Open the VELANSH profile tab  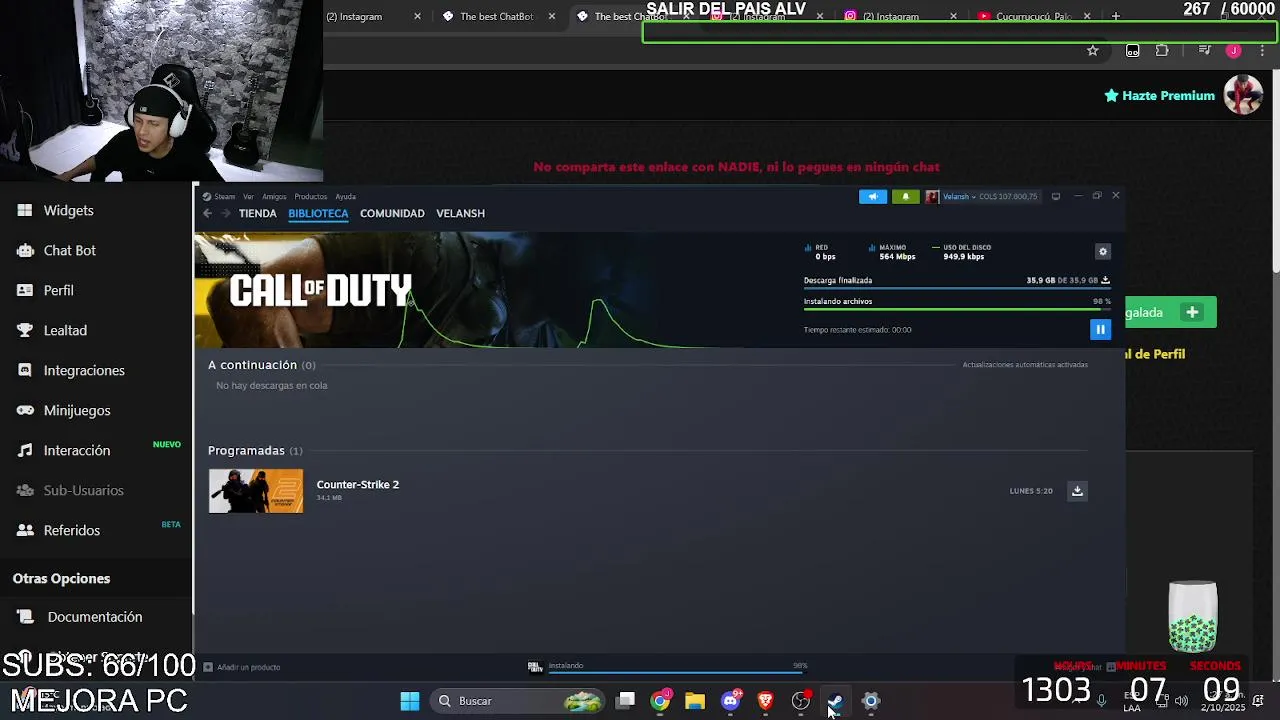pos(460,213)
